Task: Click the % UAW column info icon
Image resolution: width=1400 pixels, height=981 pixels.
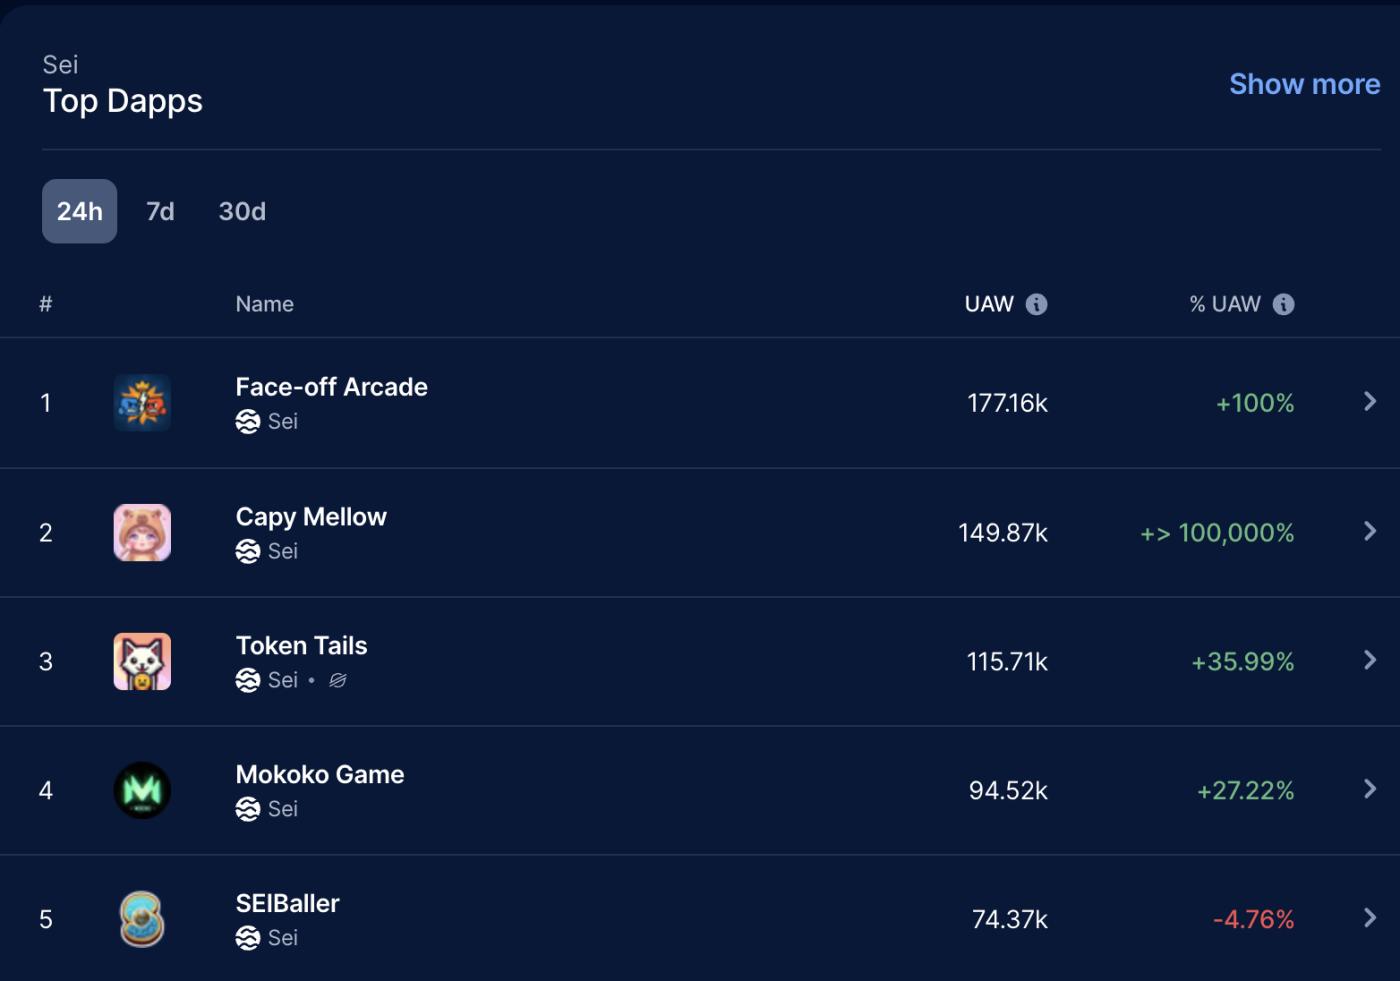Action: pyautogui.click(x=1283, y=304)
